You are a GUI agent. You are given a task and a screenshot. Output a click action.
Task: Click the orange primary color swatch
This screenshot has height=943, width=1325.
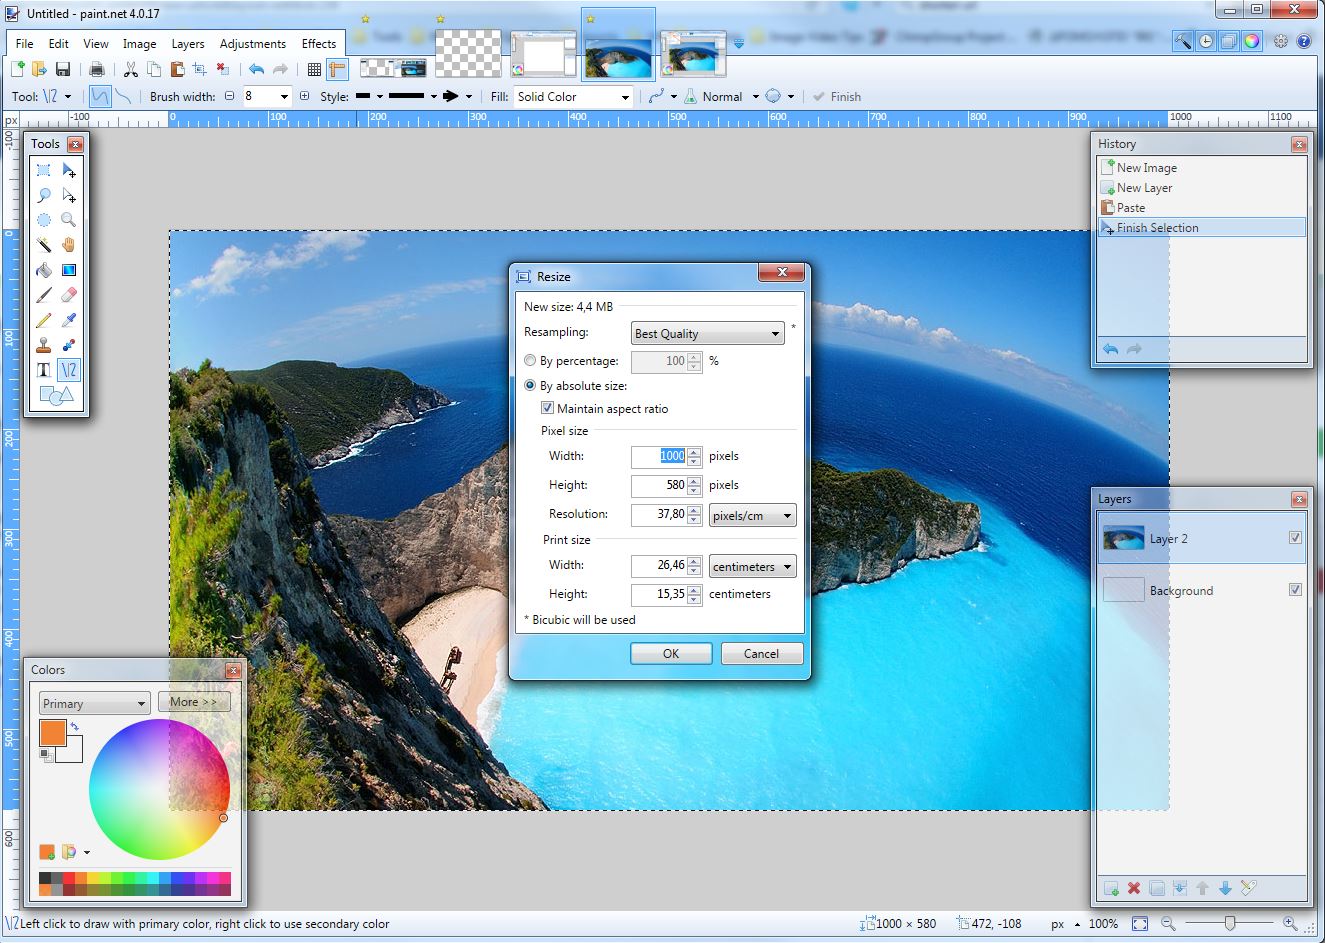52,732
